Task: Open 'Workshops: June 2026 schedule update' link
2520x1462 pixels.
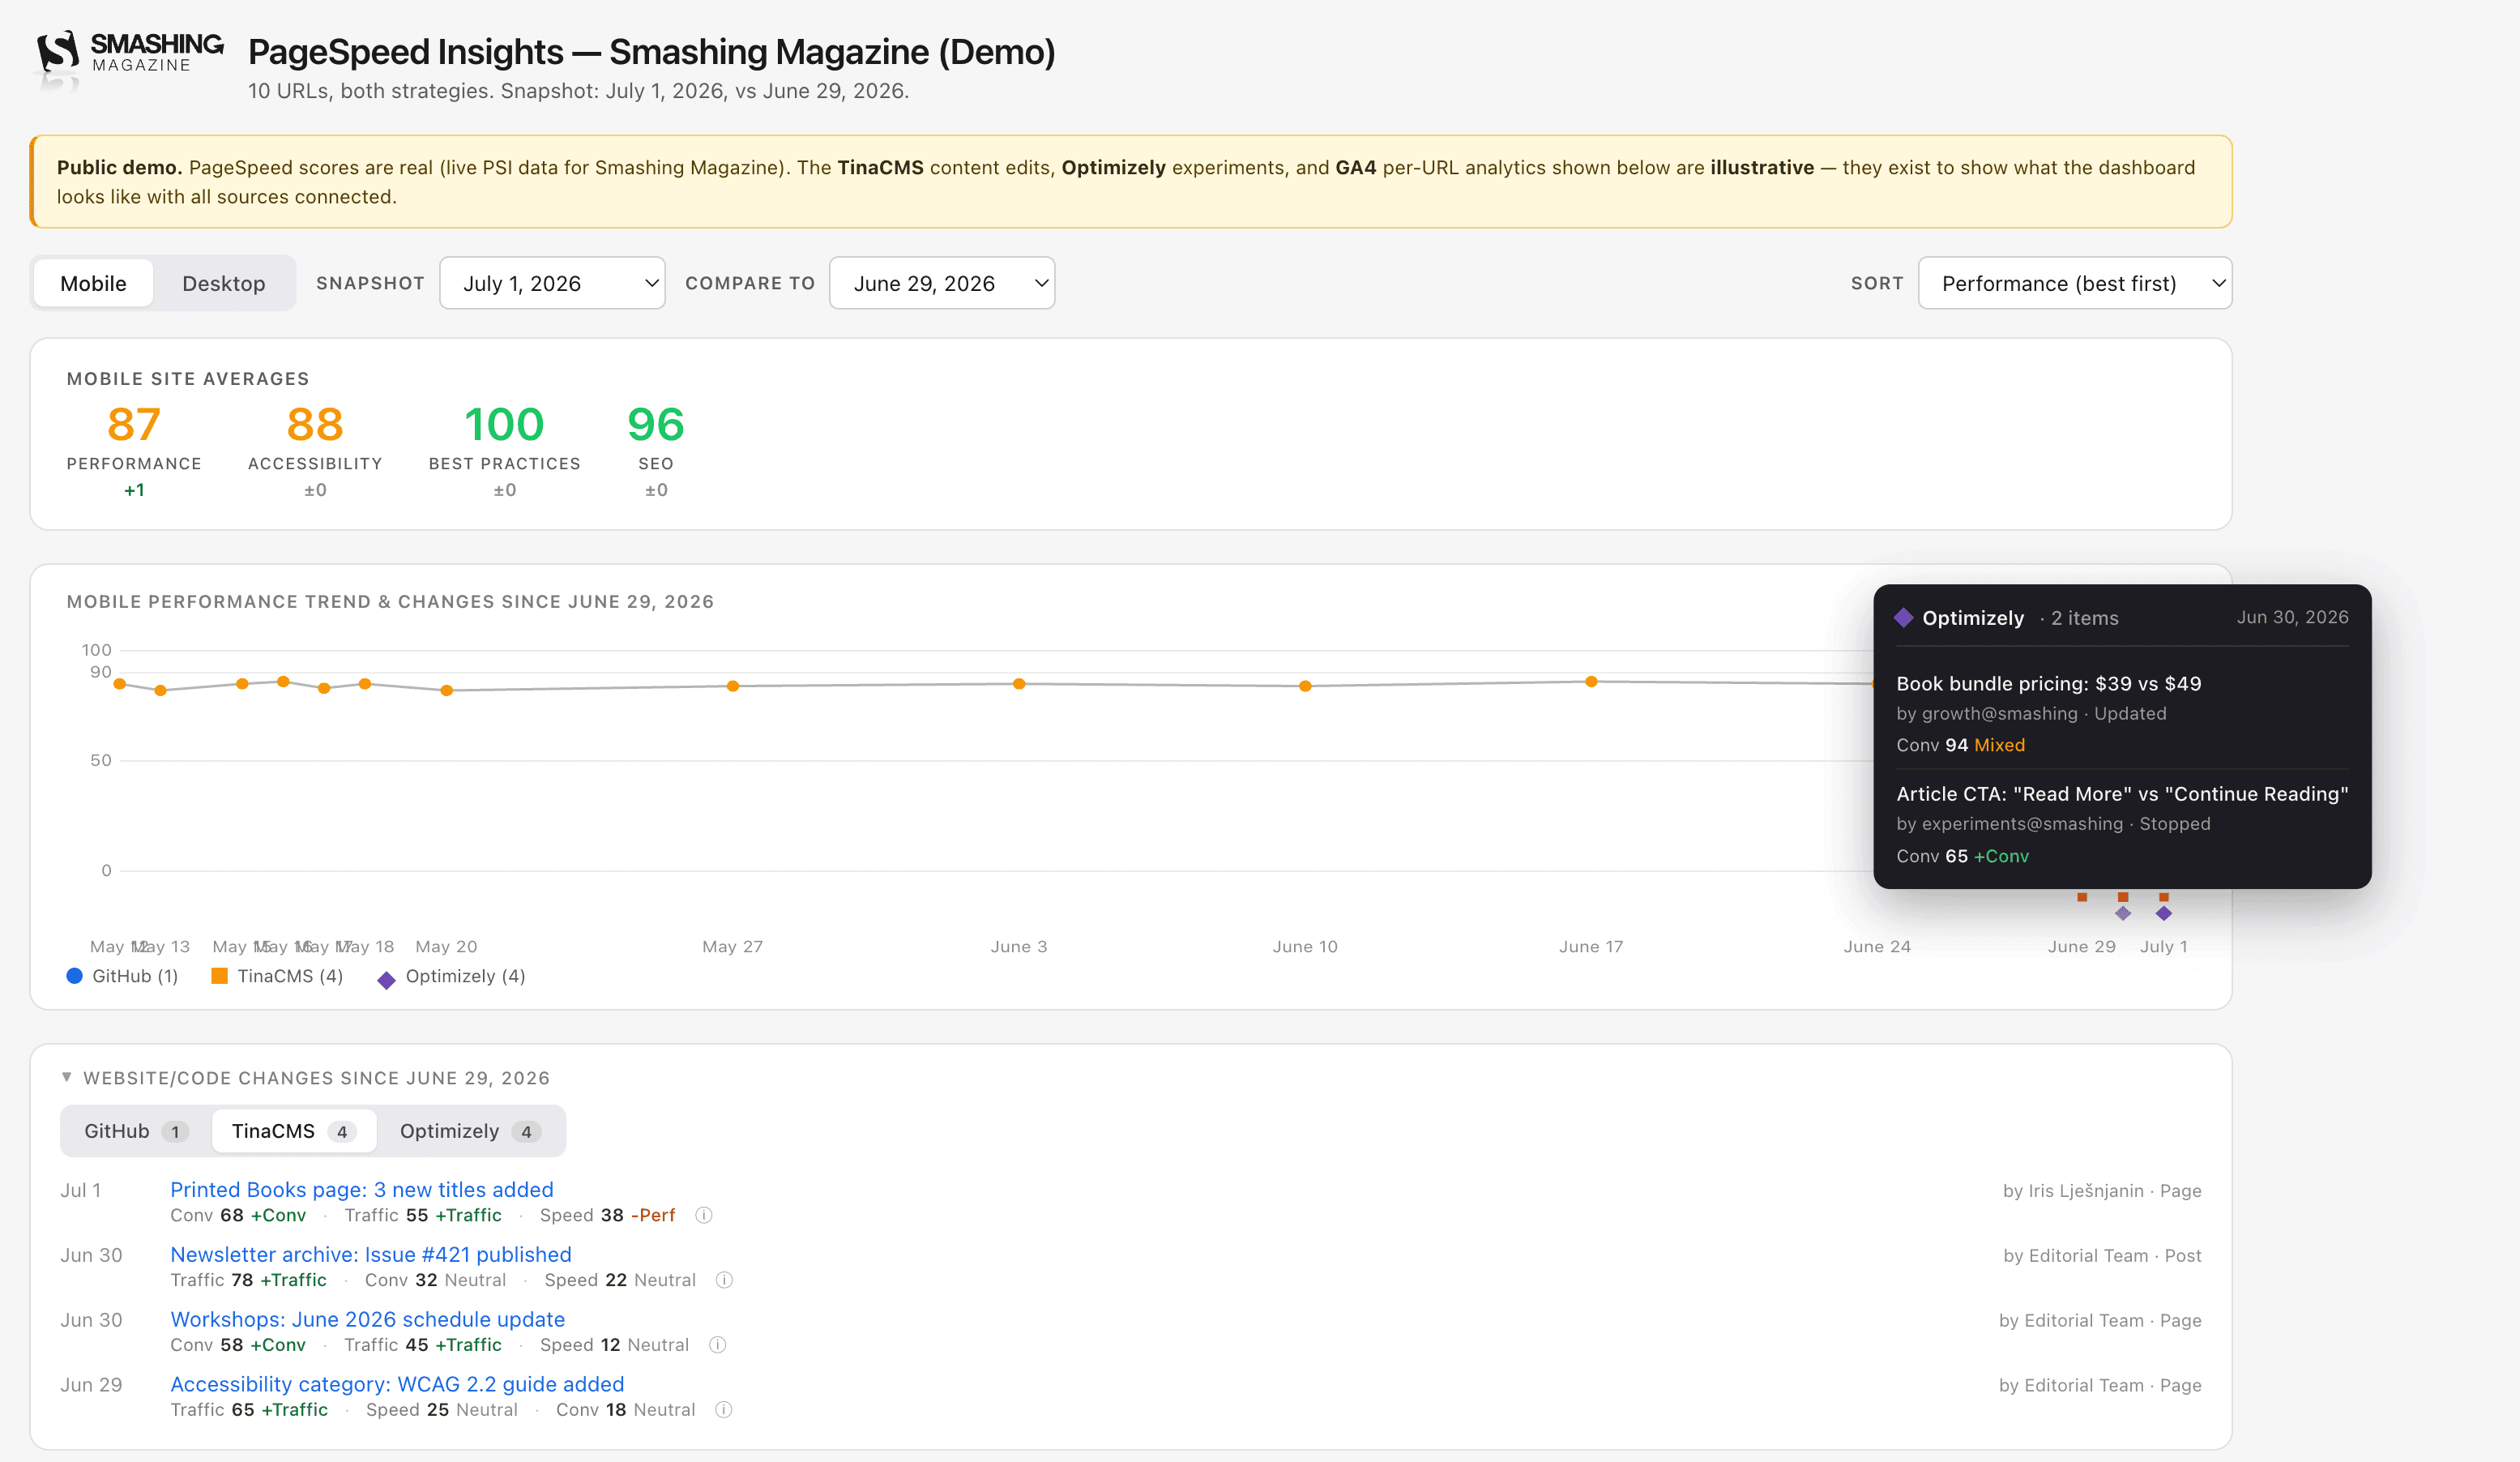Action: click(x=368, y=1320)
